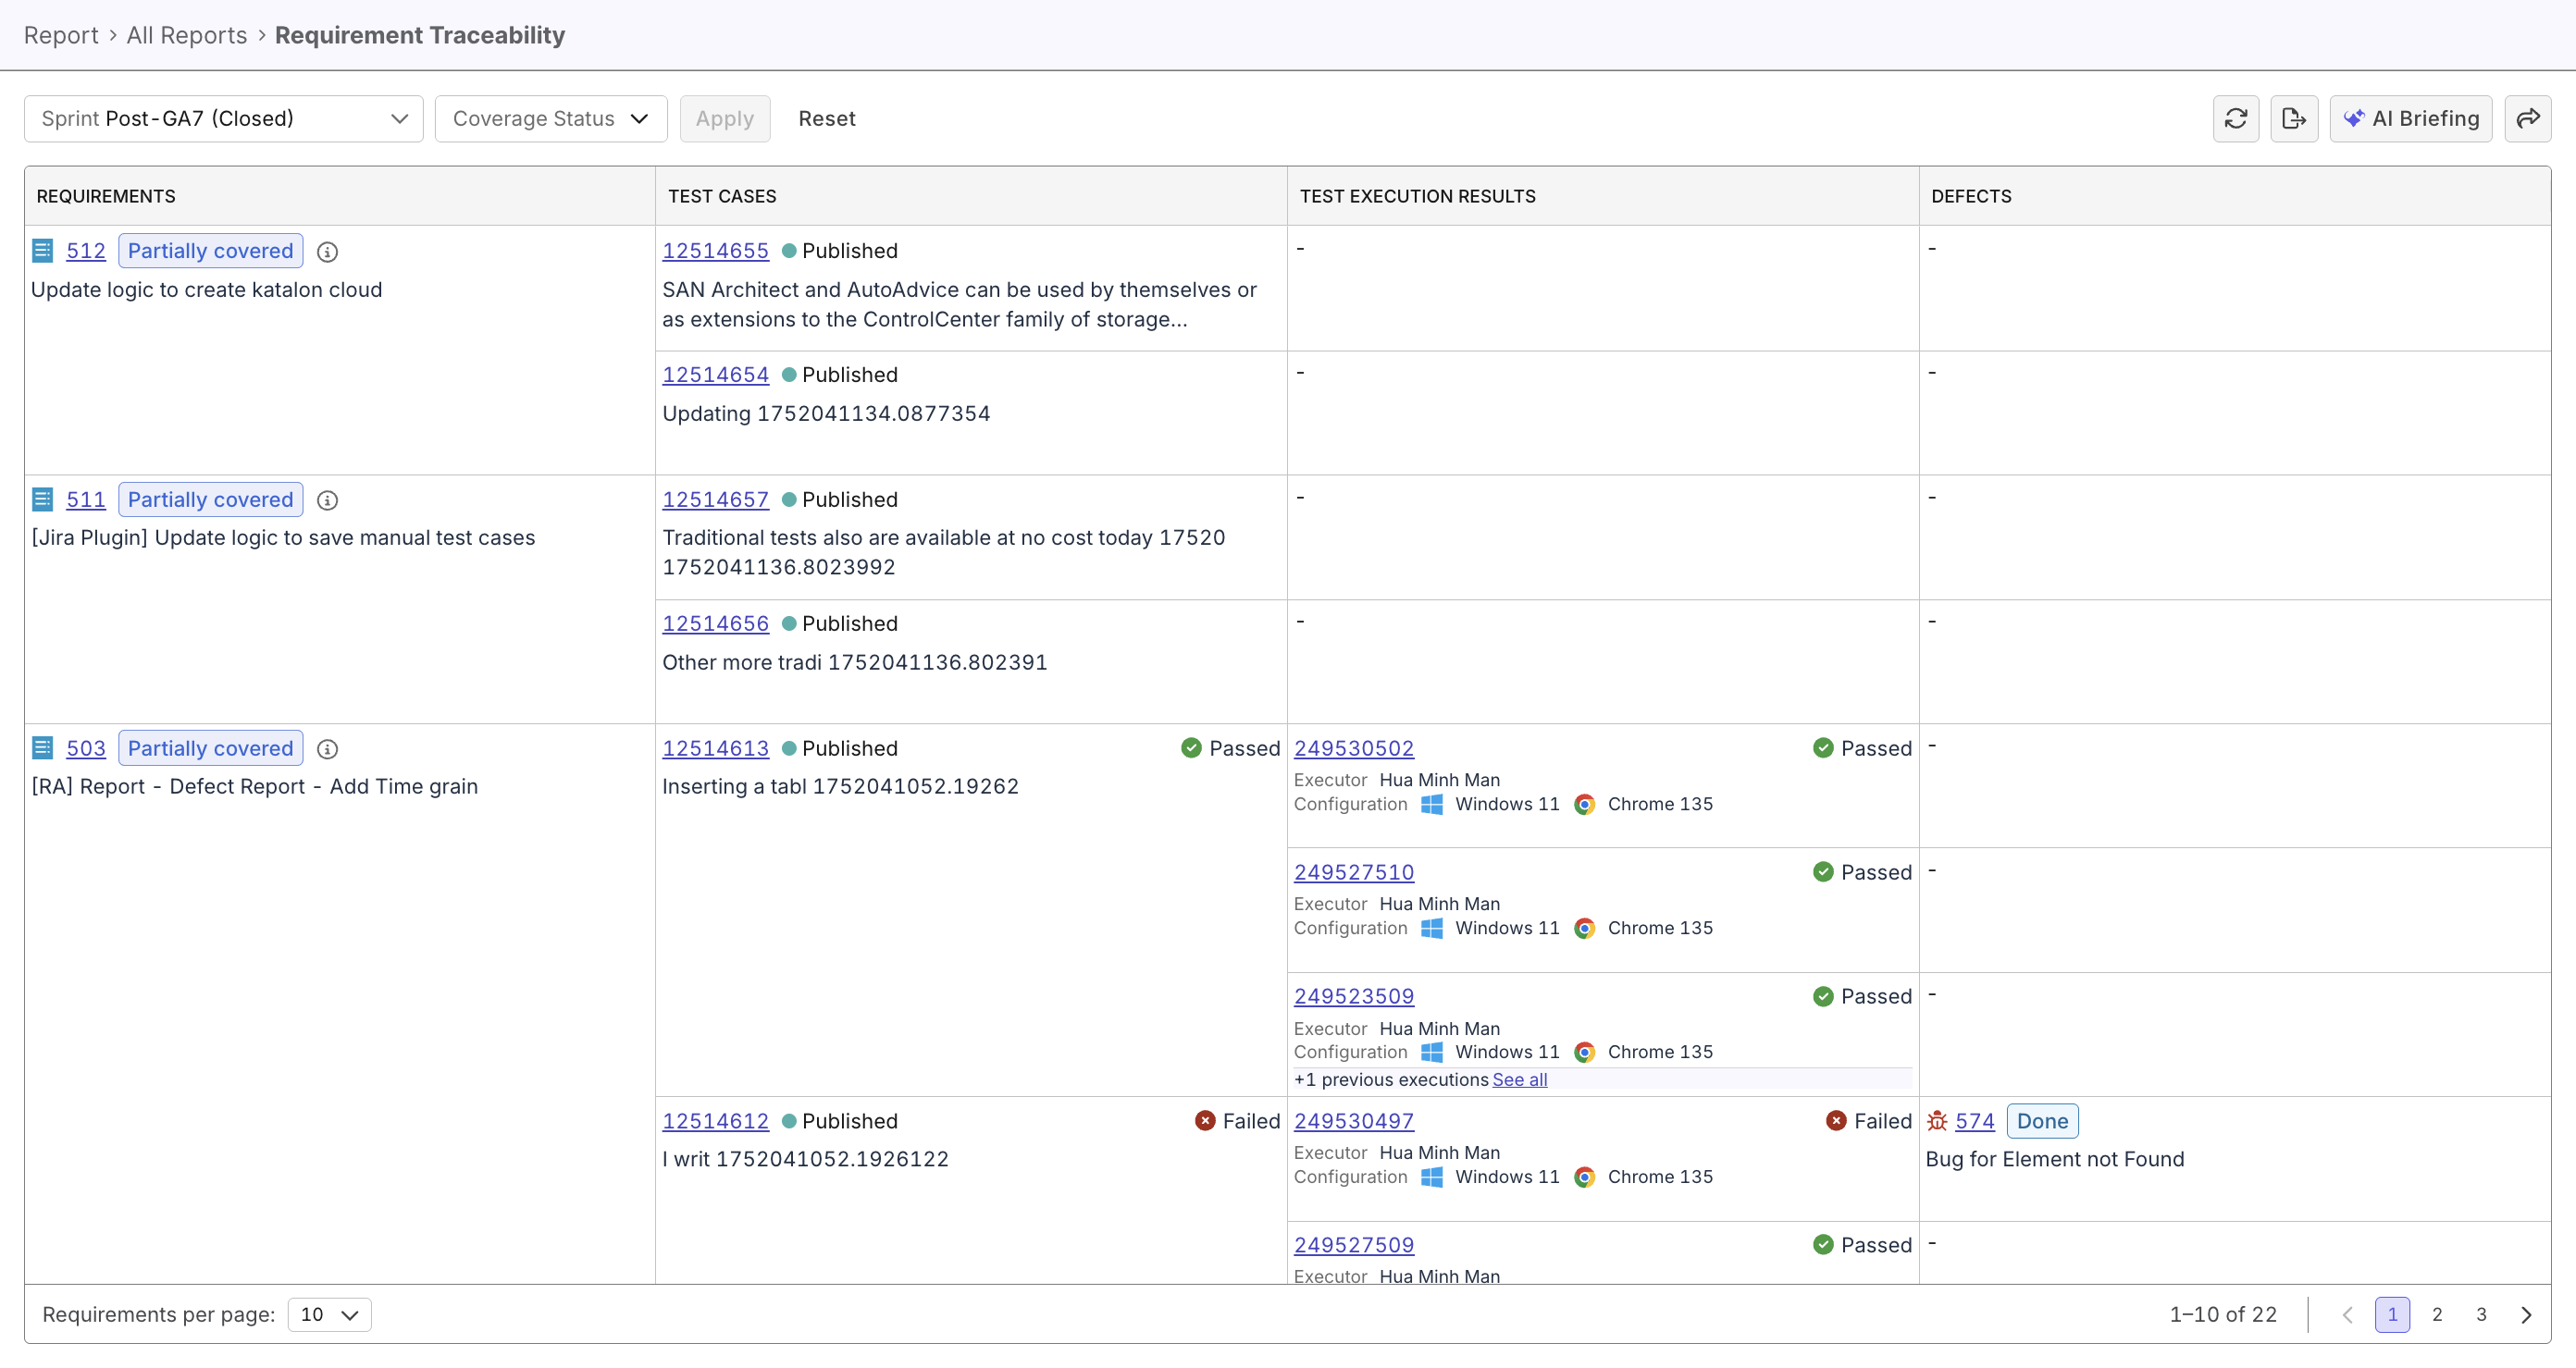This screenshot has height=1368, width=2576.
Task: Navigate to All Reports breadcrumb
Action: click(186, 34)
